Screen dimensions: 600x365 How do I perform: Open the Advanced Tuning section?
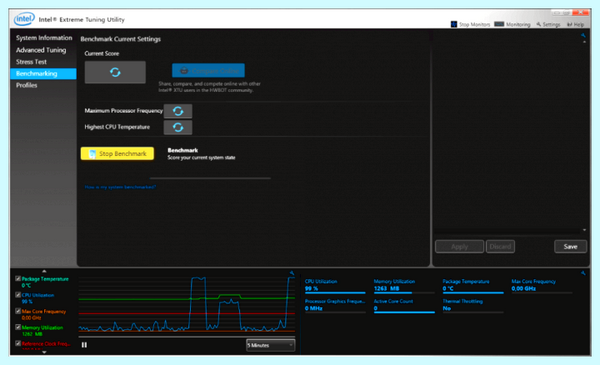(41, 50)
